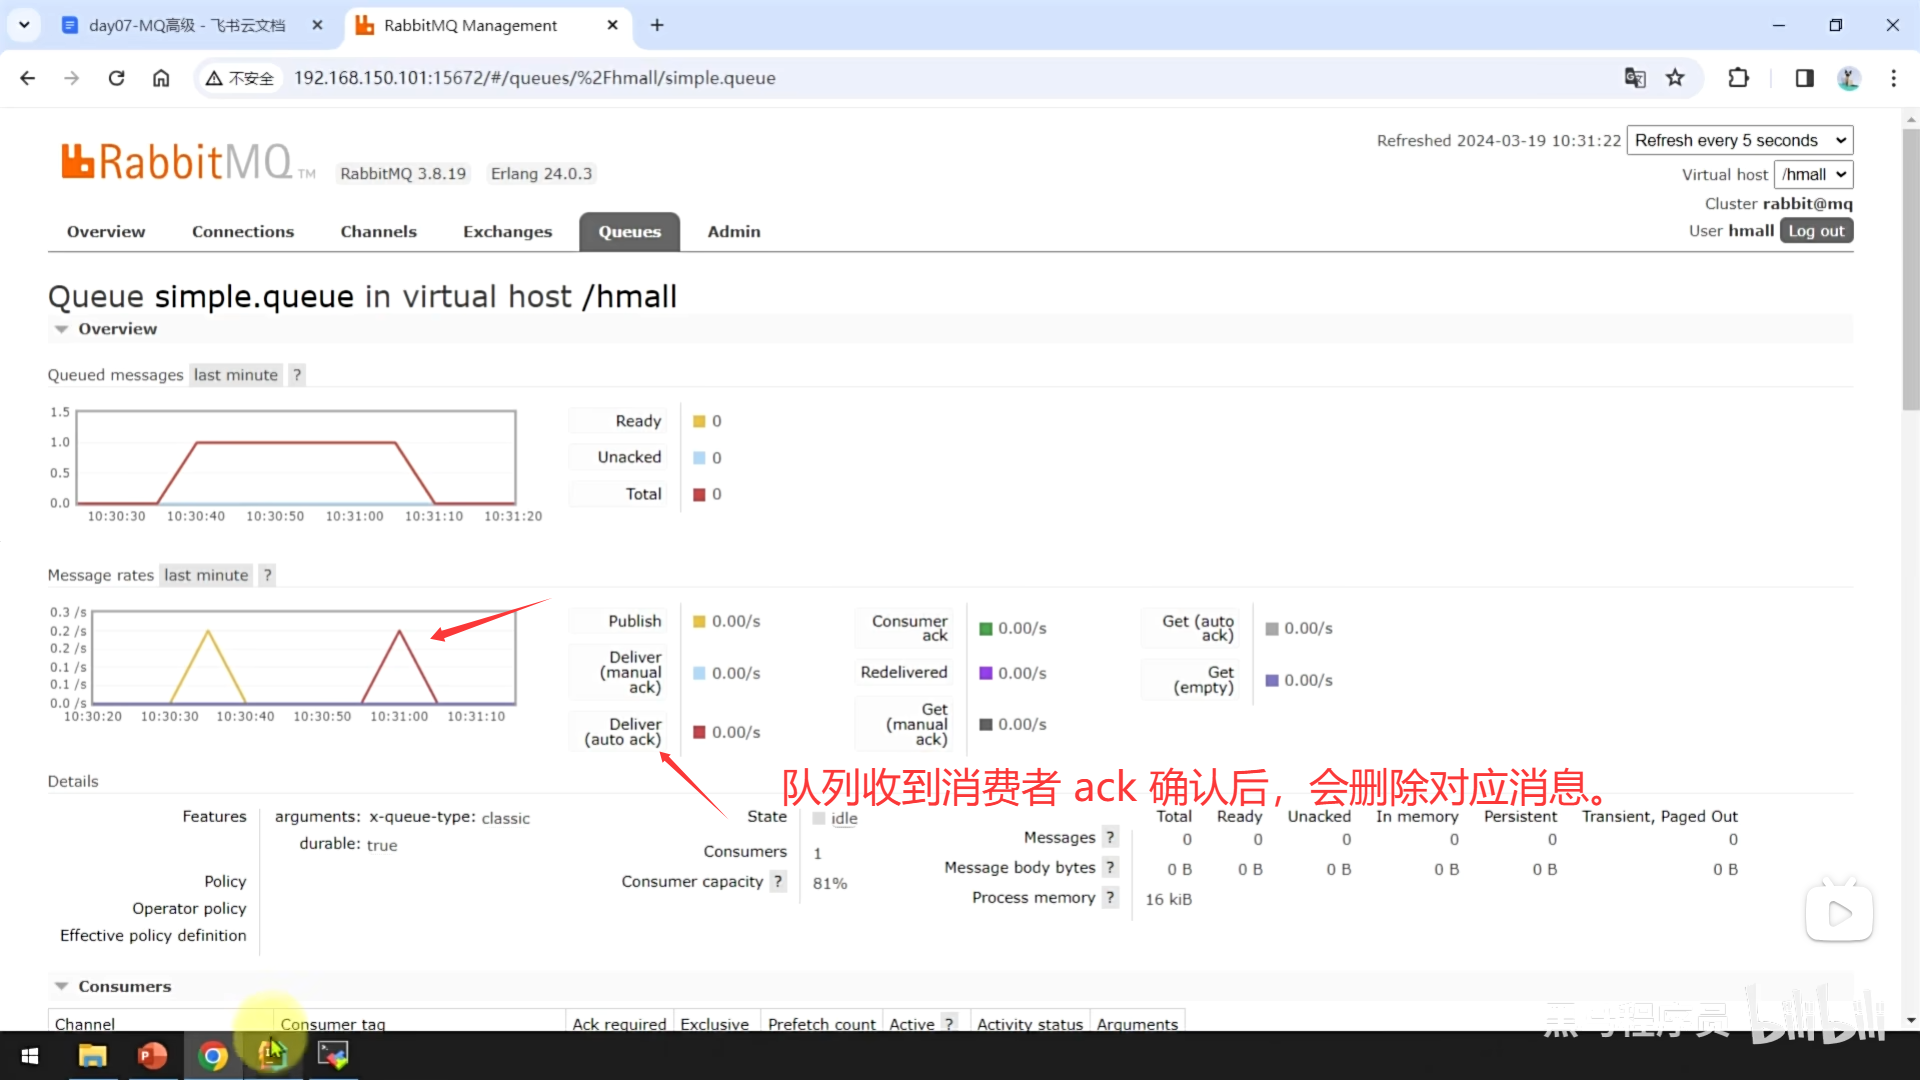Switch to the Exchanges tab
1920x1080 pixels.
[x=507, y=231]
